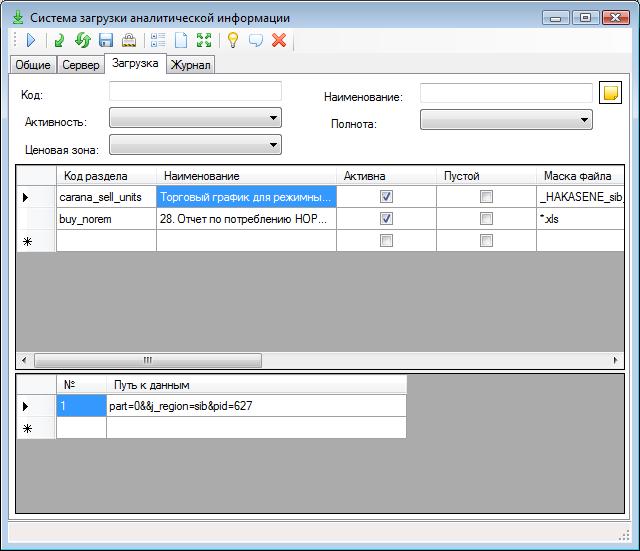
Task: Switch to the Сервер tab
Action: point(80,65)
